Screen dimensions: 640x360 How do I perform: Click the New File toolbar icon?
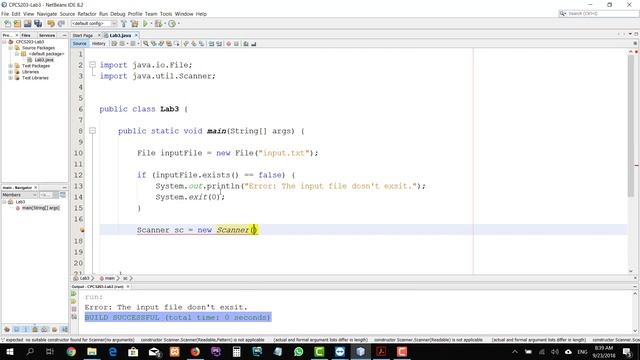point(7,24)
